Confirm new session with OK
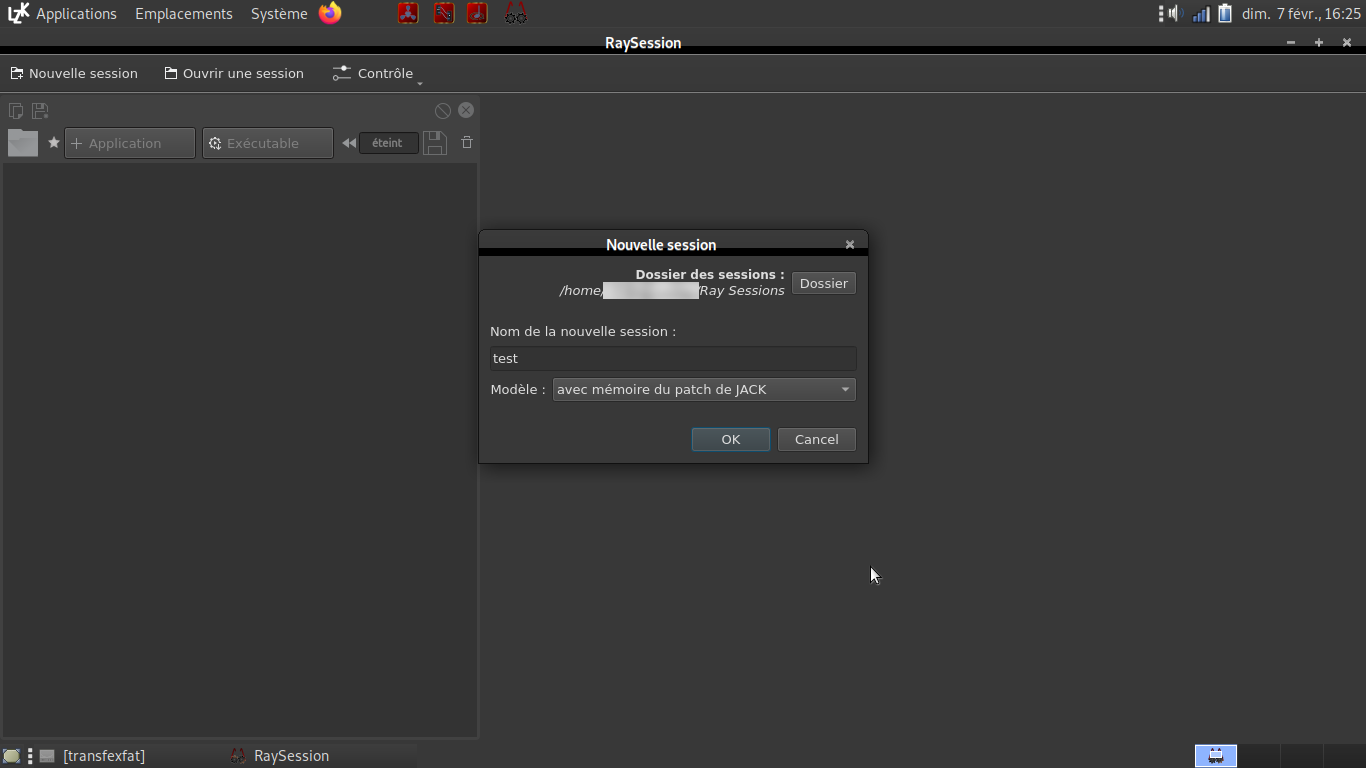 [731, 440]
